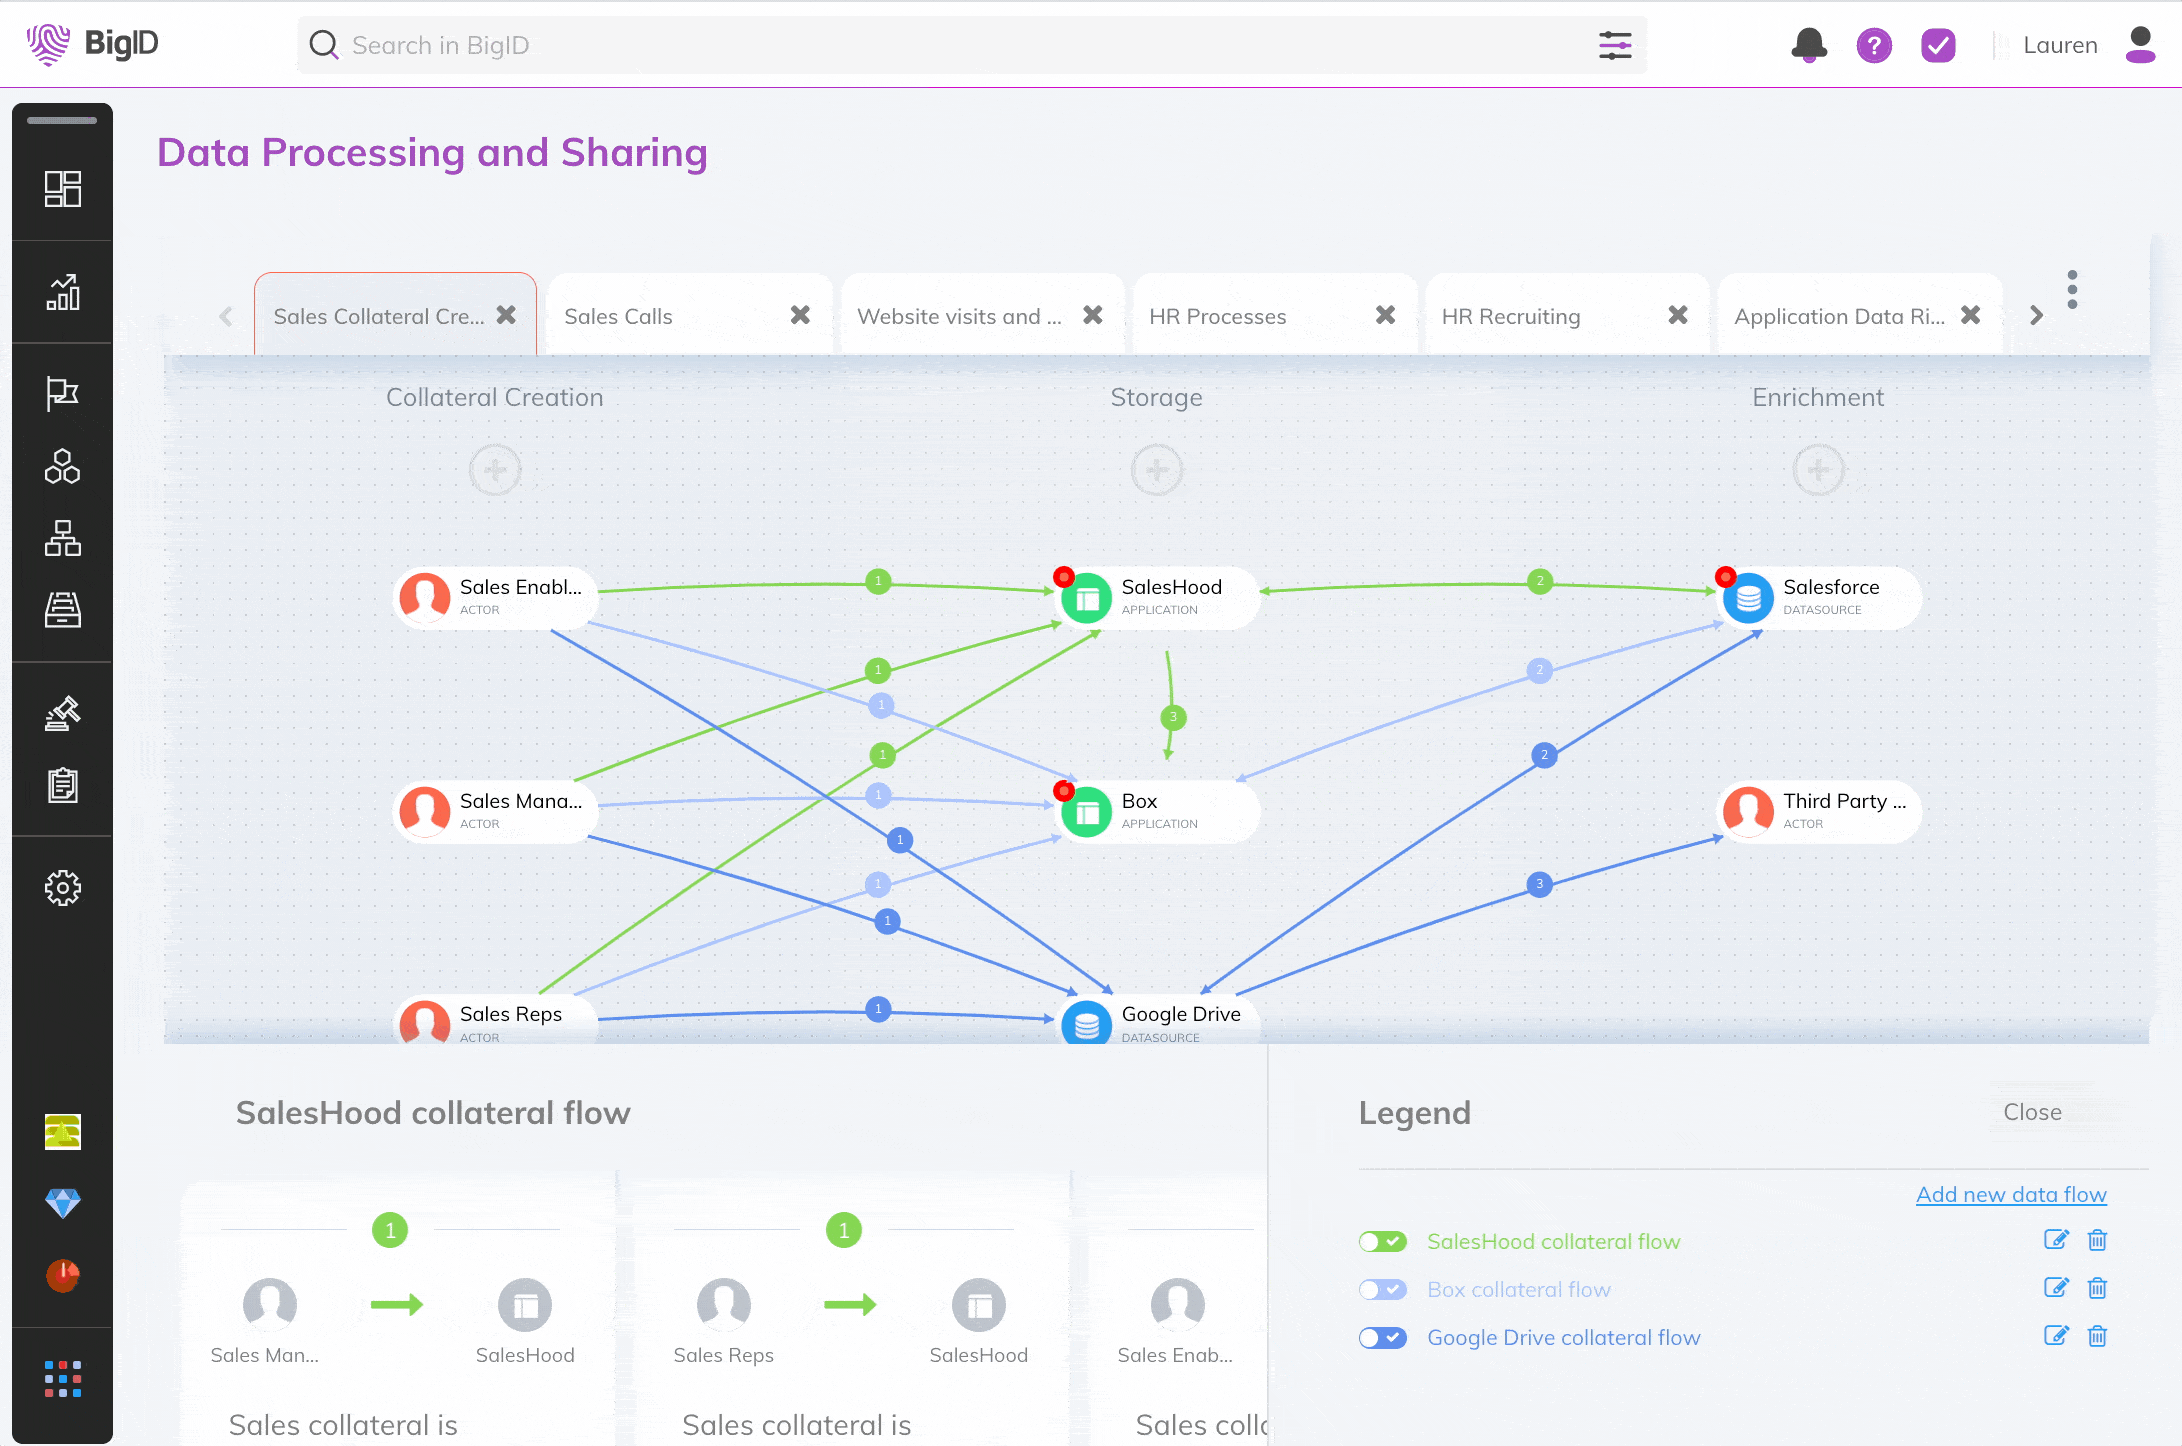This screenshot has height=1446, width=2182.
Task: Delete the Box collateral flow entry
Action: click(x=2097, y=1289)
